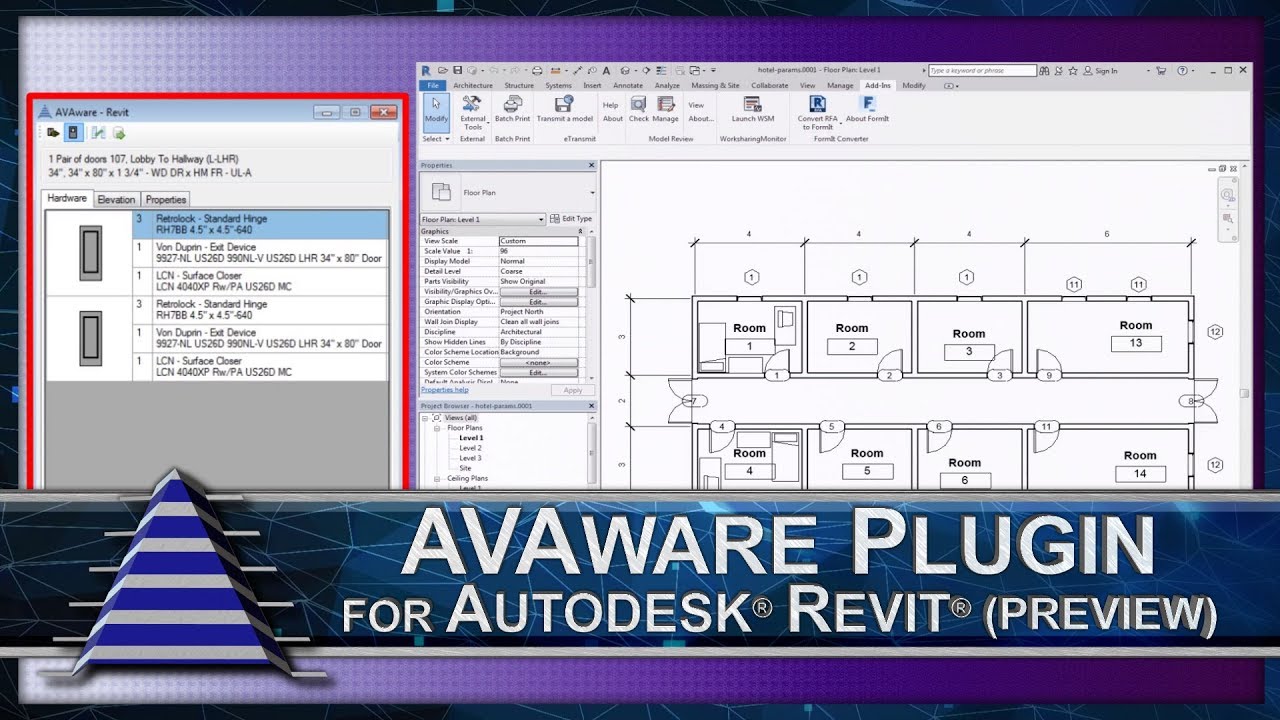Click Launch WSM in WorksharingMonitor panel
Image resolution: width=1280 pixels, height=720 pixels.
753,110
